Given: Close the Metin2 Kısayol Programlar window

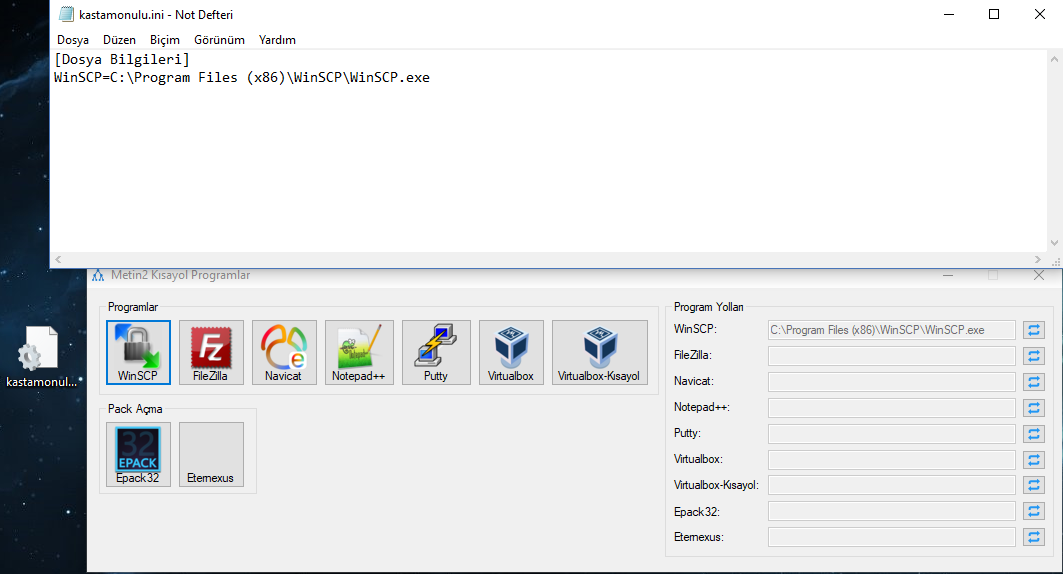Looking at the screenshot, I should (x=1039, y=275).
